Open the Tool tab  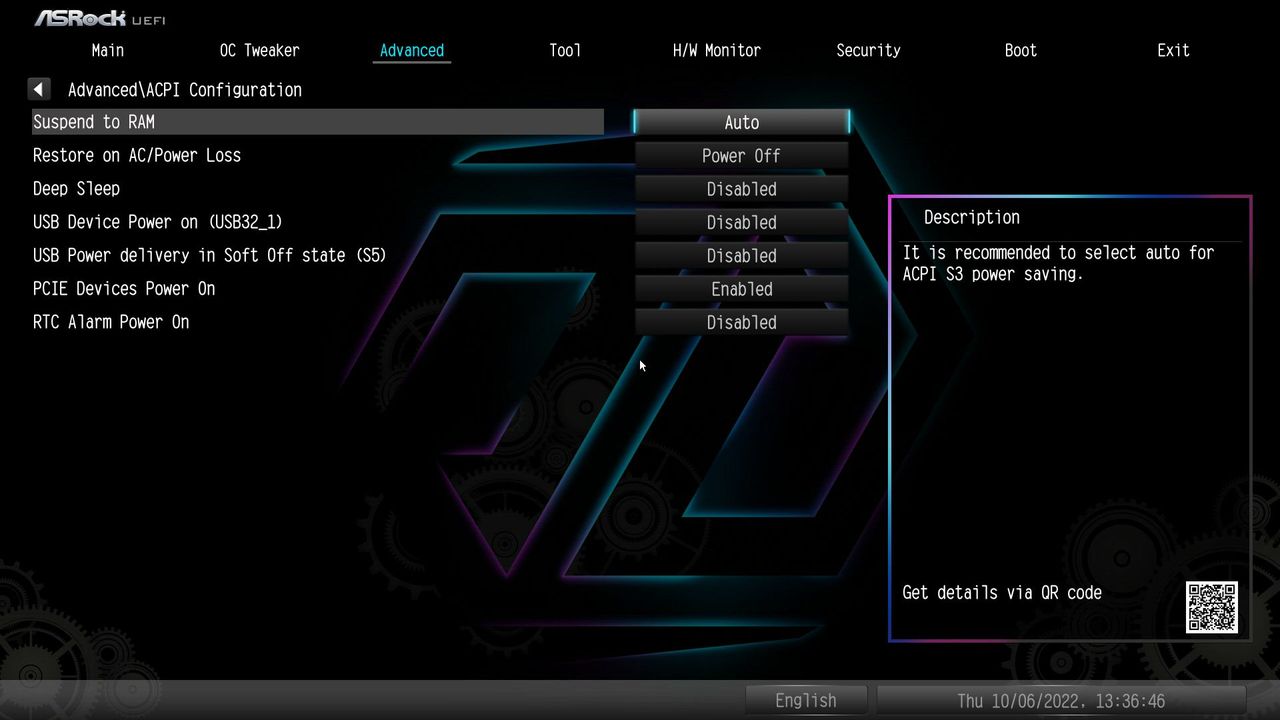pos(565,50)
